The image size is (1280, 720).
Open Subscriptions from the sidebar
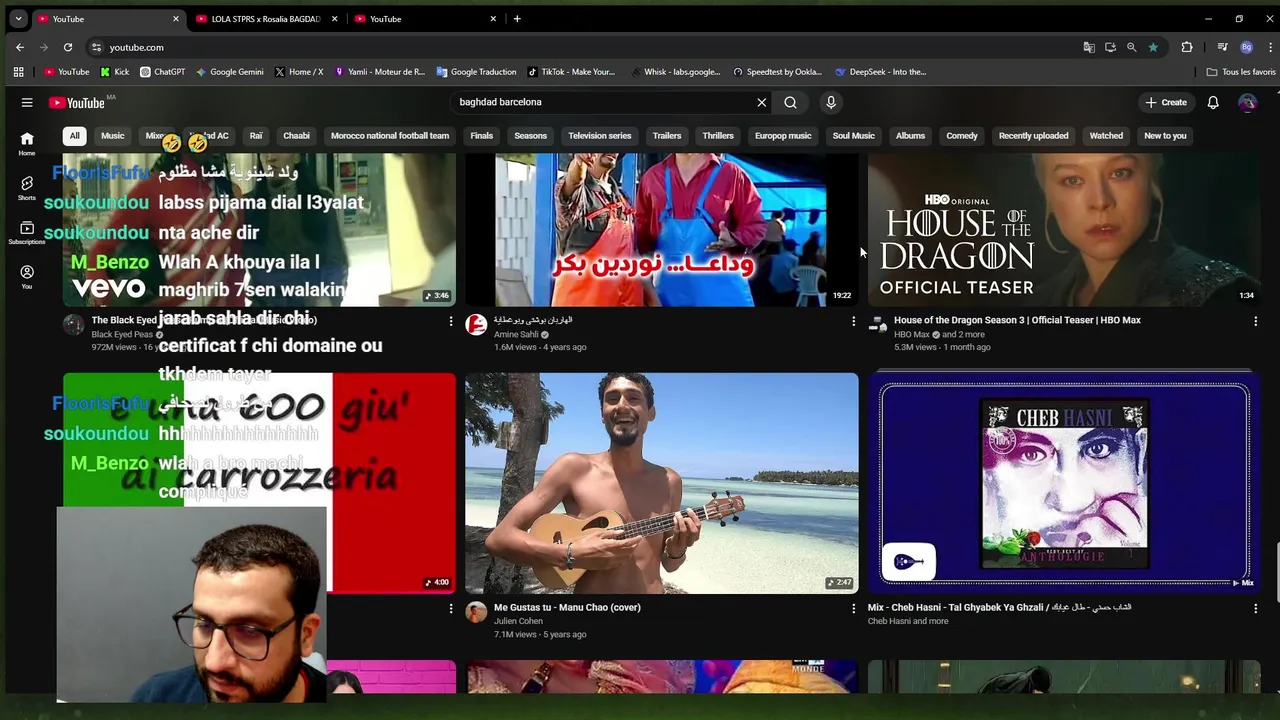(27, 232)
